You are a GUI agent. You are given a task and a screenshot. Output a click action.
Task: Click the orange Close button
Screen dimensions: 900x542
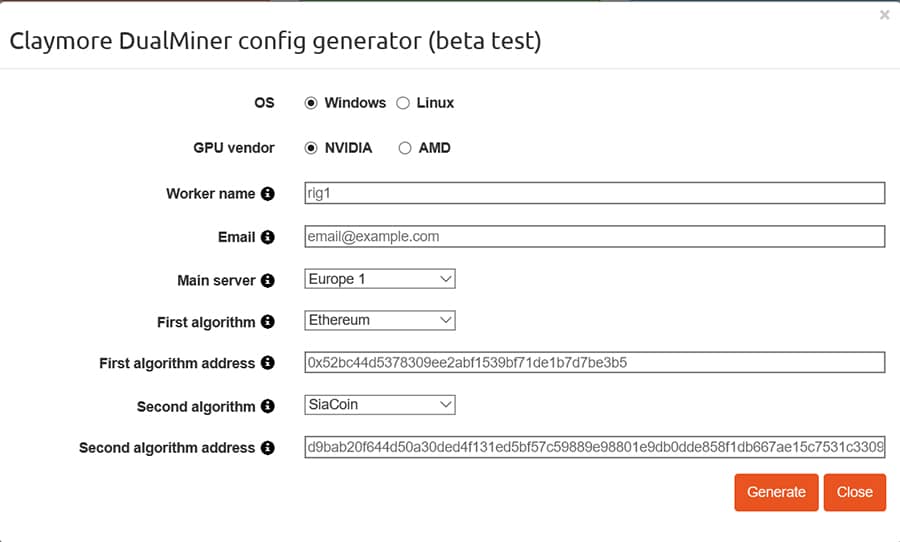click(854, 492)
